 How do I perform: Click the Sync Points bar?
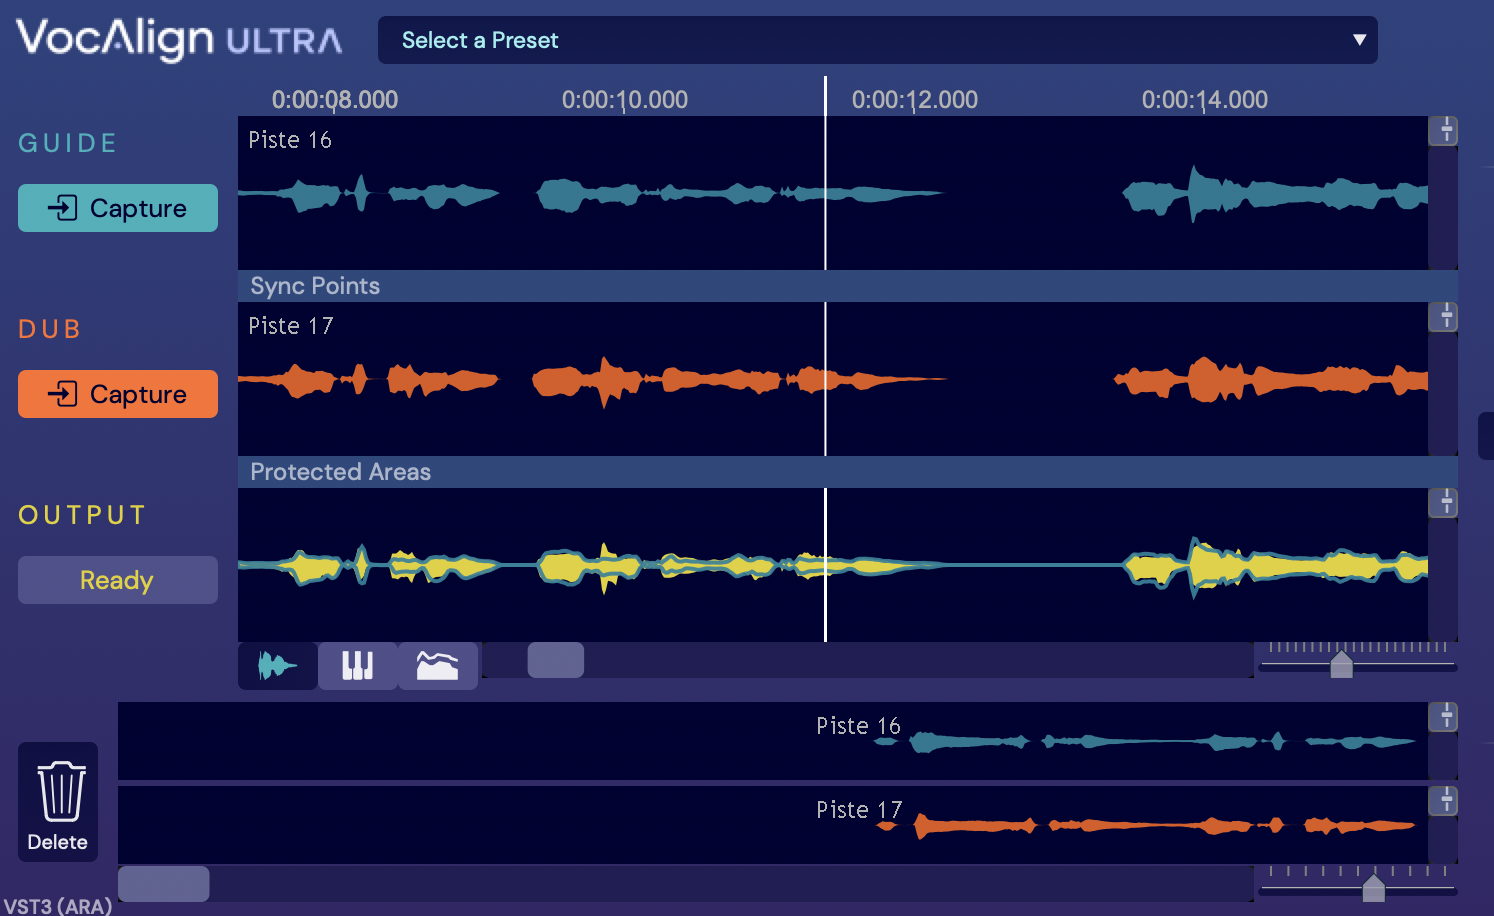point(848,286)
